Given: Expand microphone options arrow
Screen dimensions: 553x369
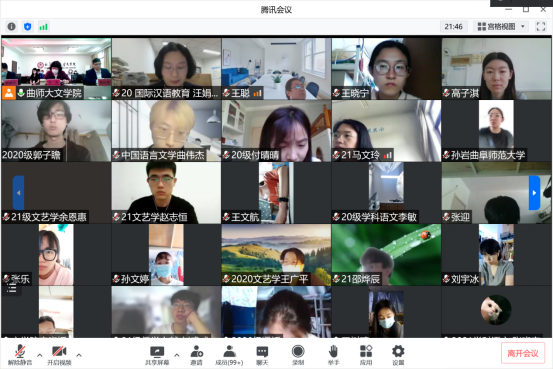Looking at the screenshot, I should pyautogui.click(x=40, y=355).
